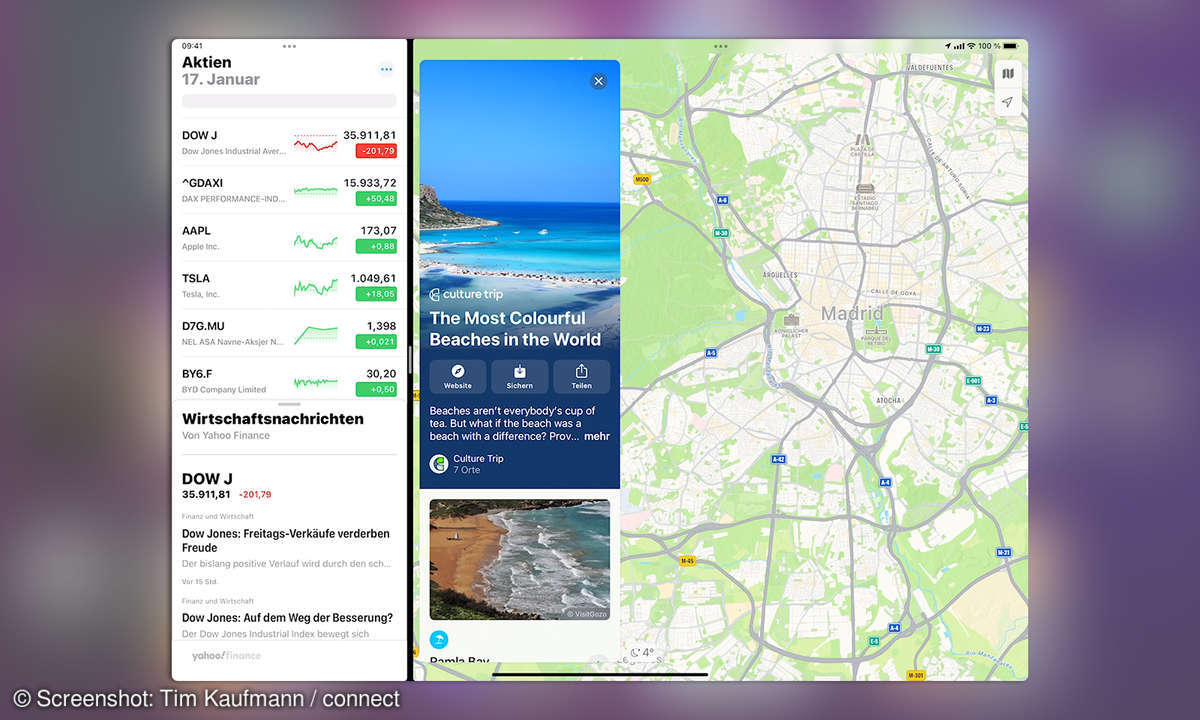Select the ^GDAXI stock row

point(289,190)
